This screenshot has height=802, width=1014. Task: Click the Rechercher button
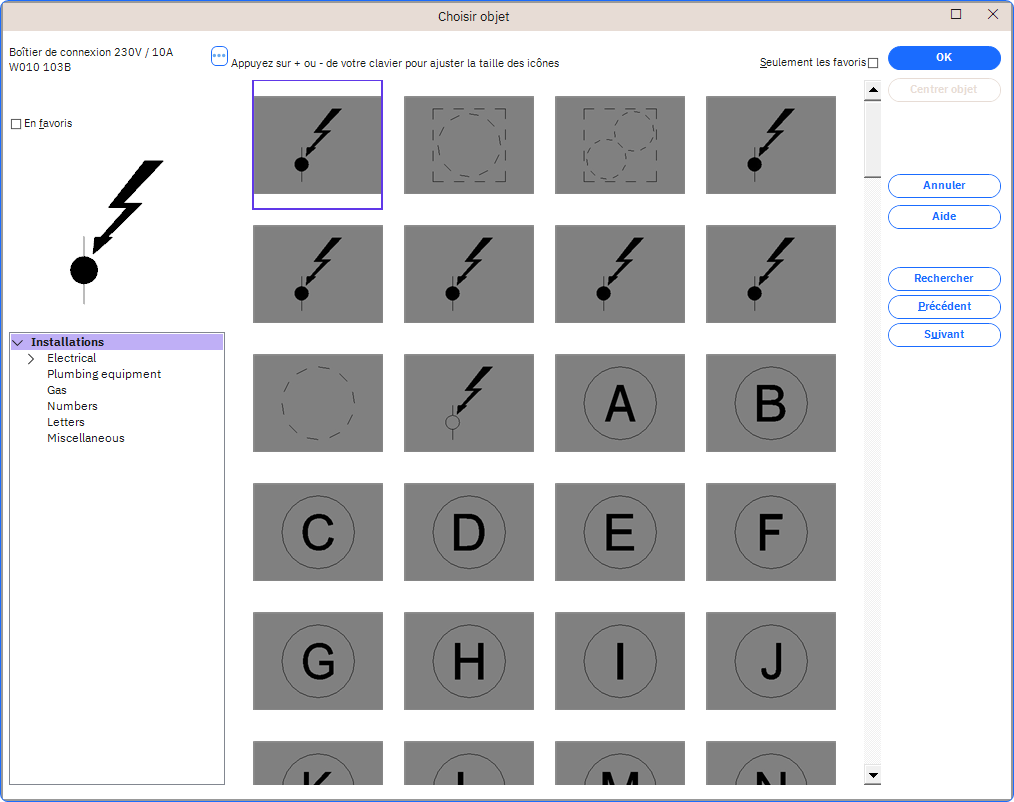click(x=943, y=279)
